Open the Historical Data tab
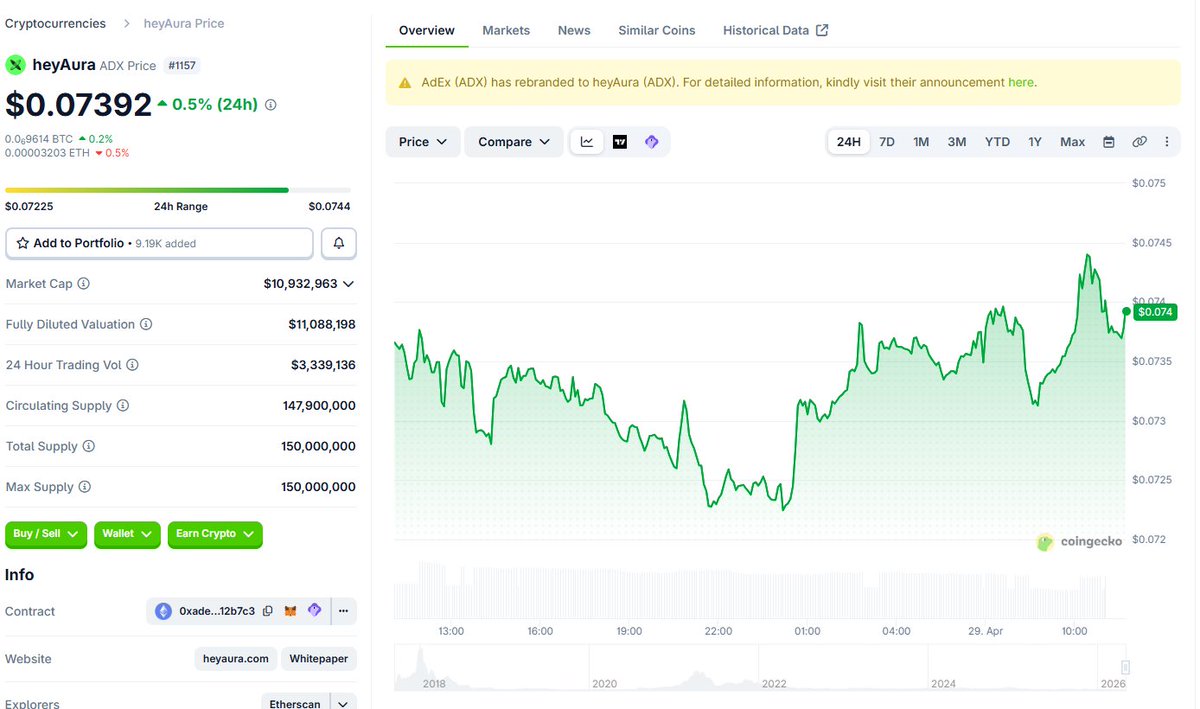This screenshot has width=1200, height=709. (x=775, y=30)
